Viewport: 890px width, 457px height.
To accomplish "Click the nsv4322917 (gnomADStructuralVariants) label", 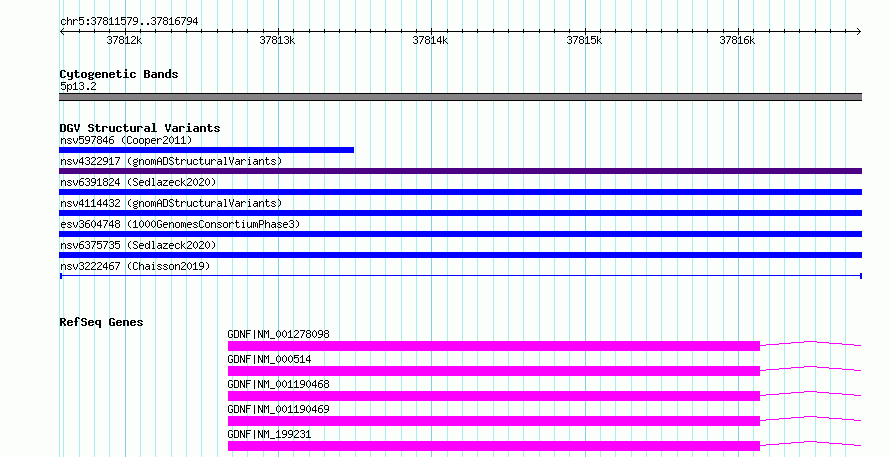I will click(171, 161).
